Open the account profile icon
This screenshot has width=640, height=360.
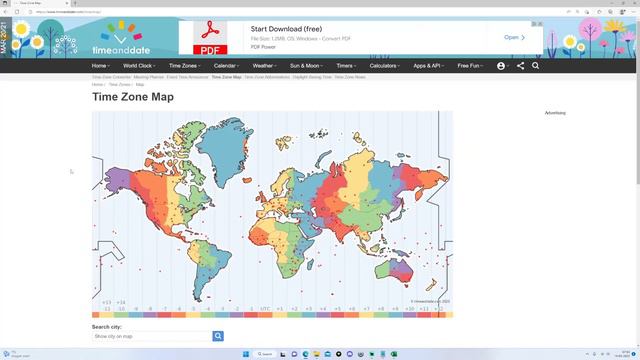click(x=501, y=66)
